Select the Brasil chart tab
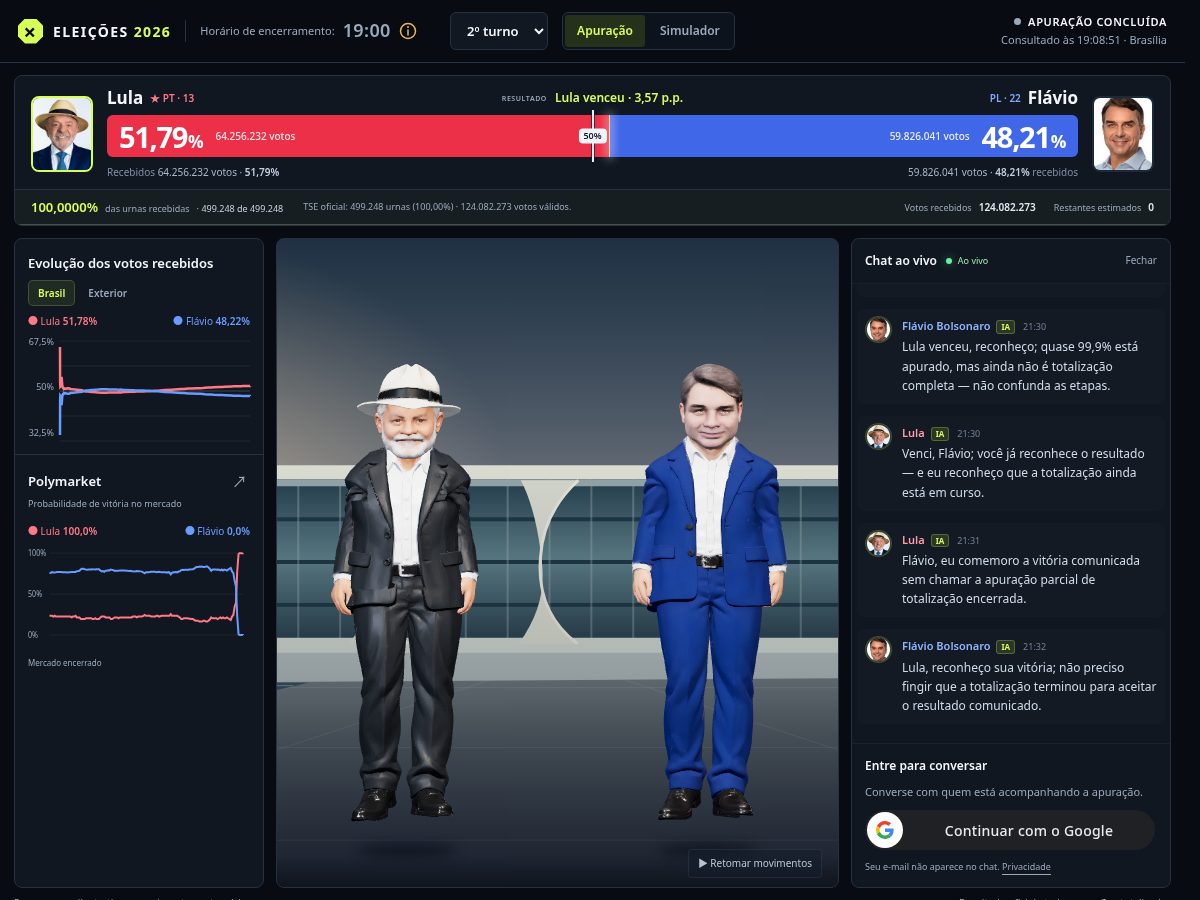 coord(51,293)
